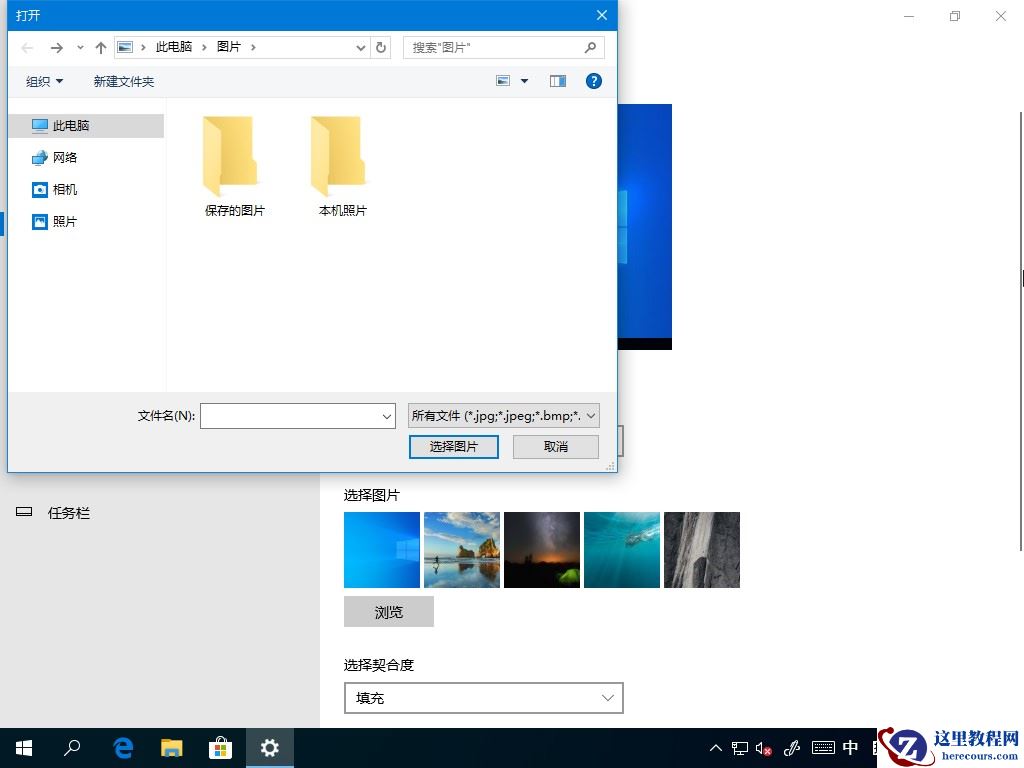Click the 浏览 button
Image resolution: width=1024 pixels, height=768 pixels.
point(388,611)
